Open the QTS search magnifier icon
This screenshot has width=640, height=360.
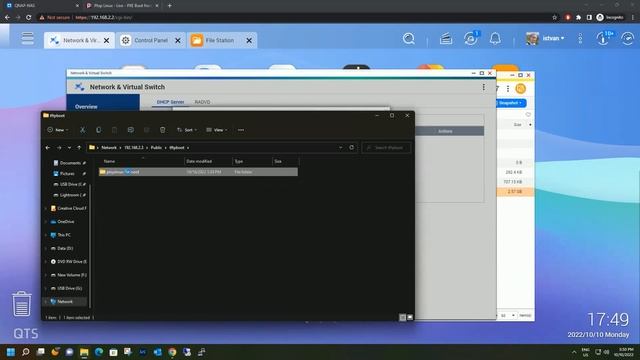pos(409,39)
